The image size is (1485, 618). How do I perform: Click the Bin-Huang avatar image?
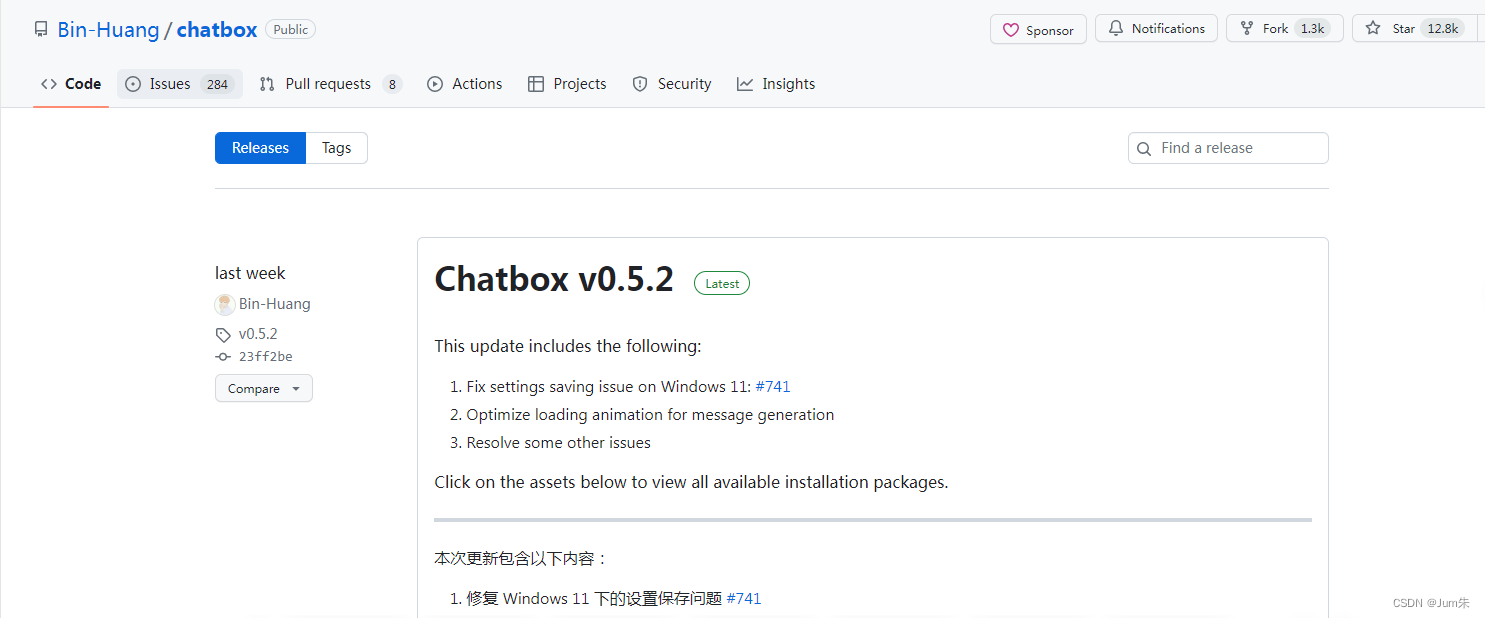(x=225, y=304)
